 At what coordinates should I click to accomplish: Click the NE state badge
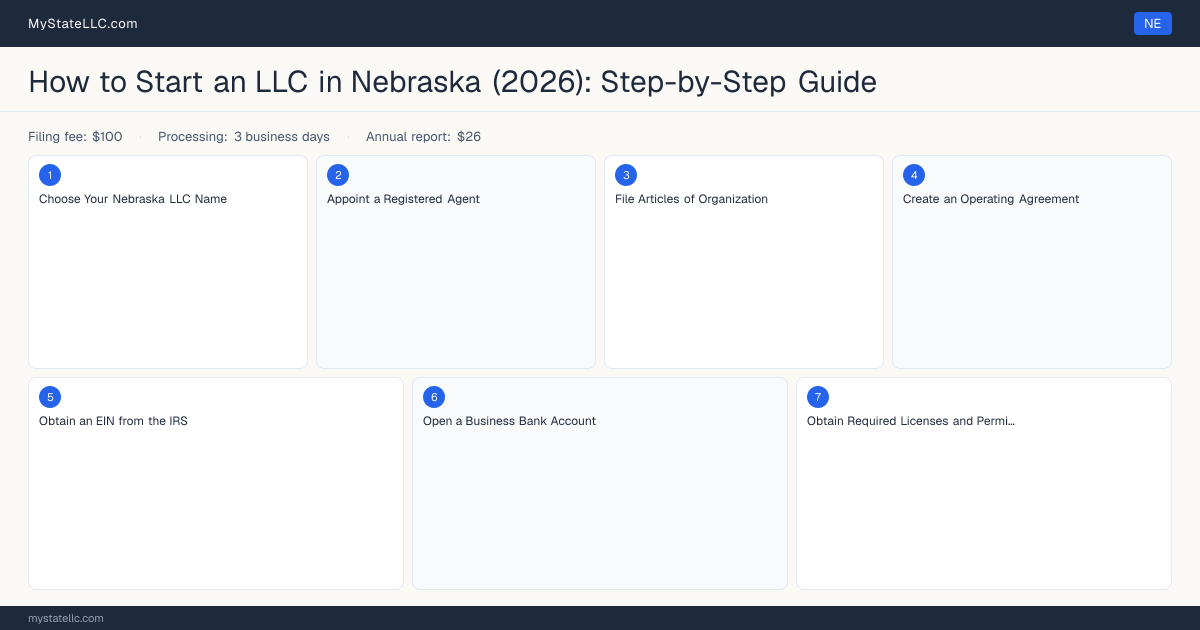tap(1152, 23)
